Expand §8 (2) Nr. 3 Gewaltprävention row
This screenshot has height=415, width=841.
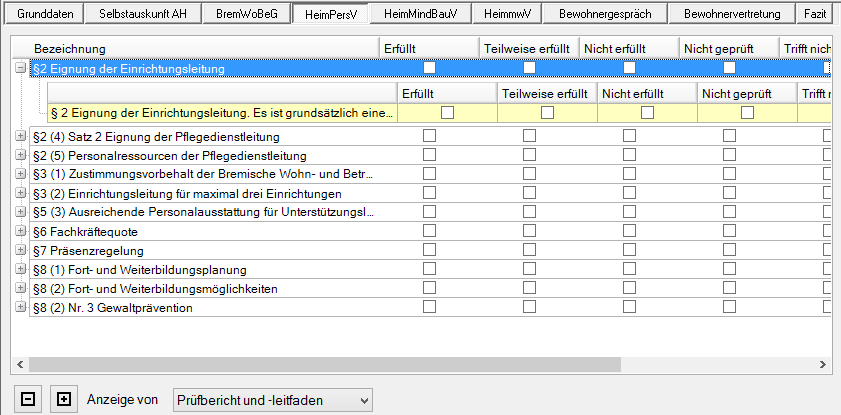point(21,307)
